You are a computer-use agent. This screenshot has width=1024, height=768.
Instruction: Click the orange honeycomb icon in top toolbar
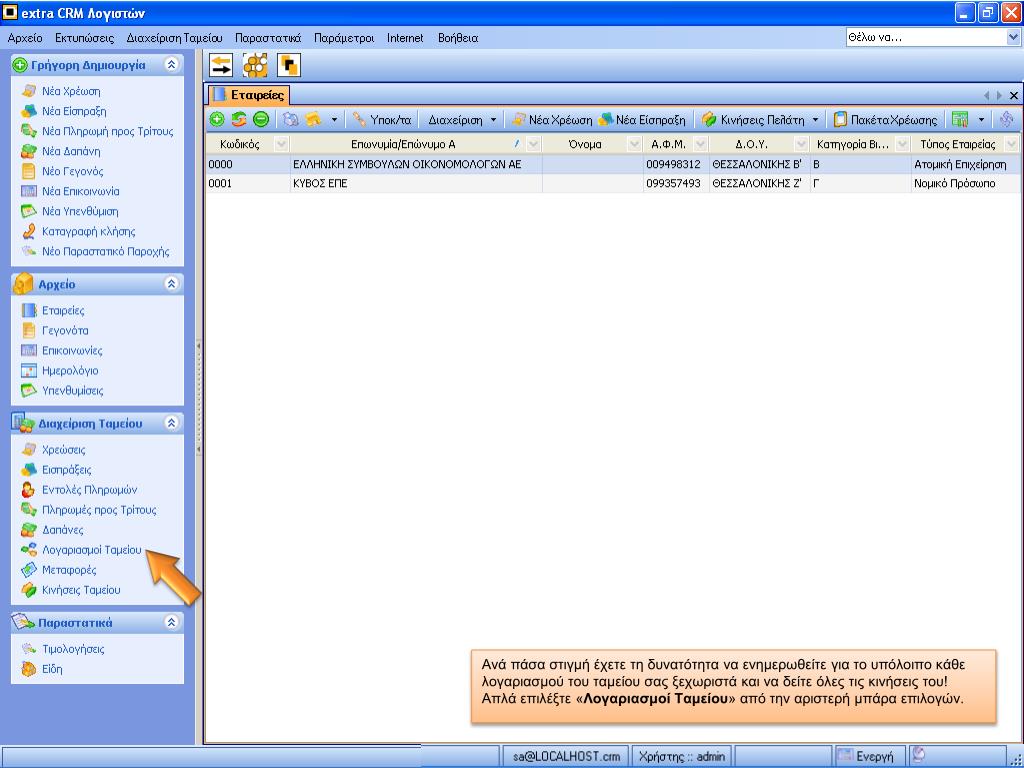255,65
